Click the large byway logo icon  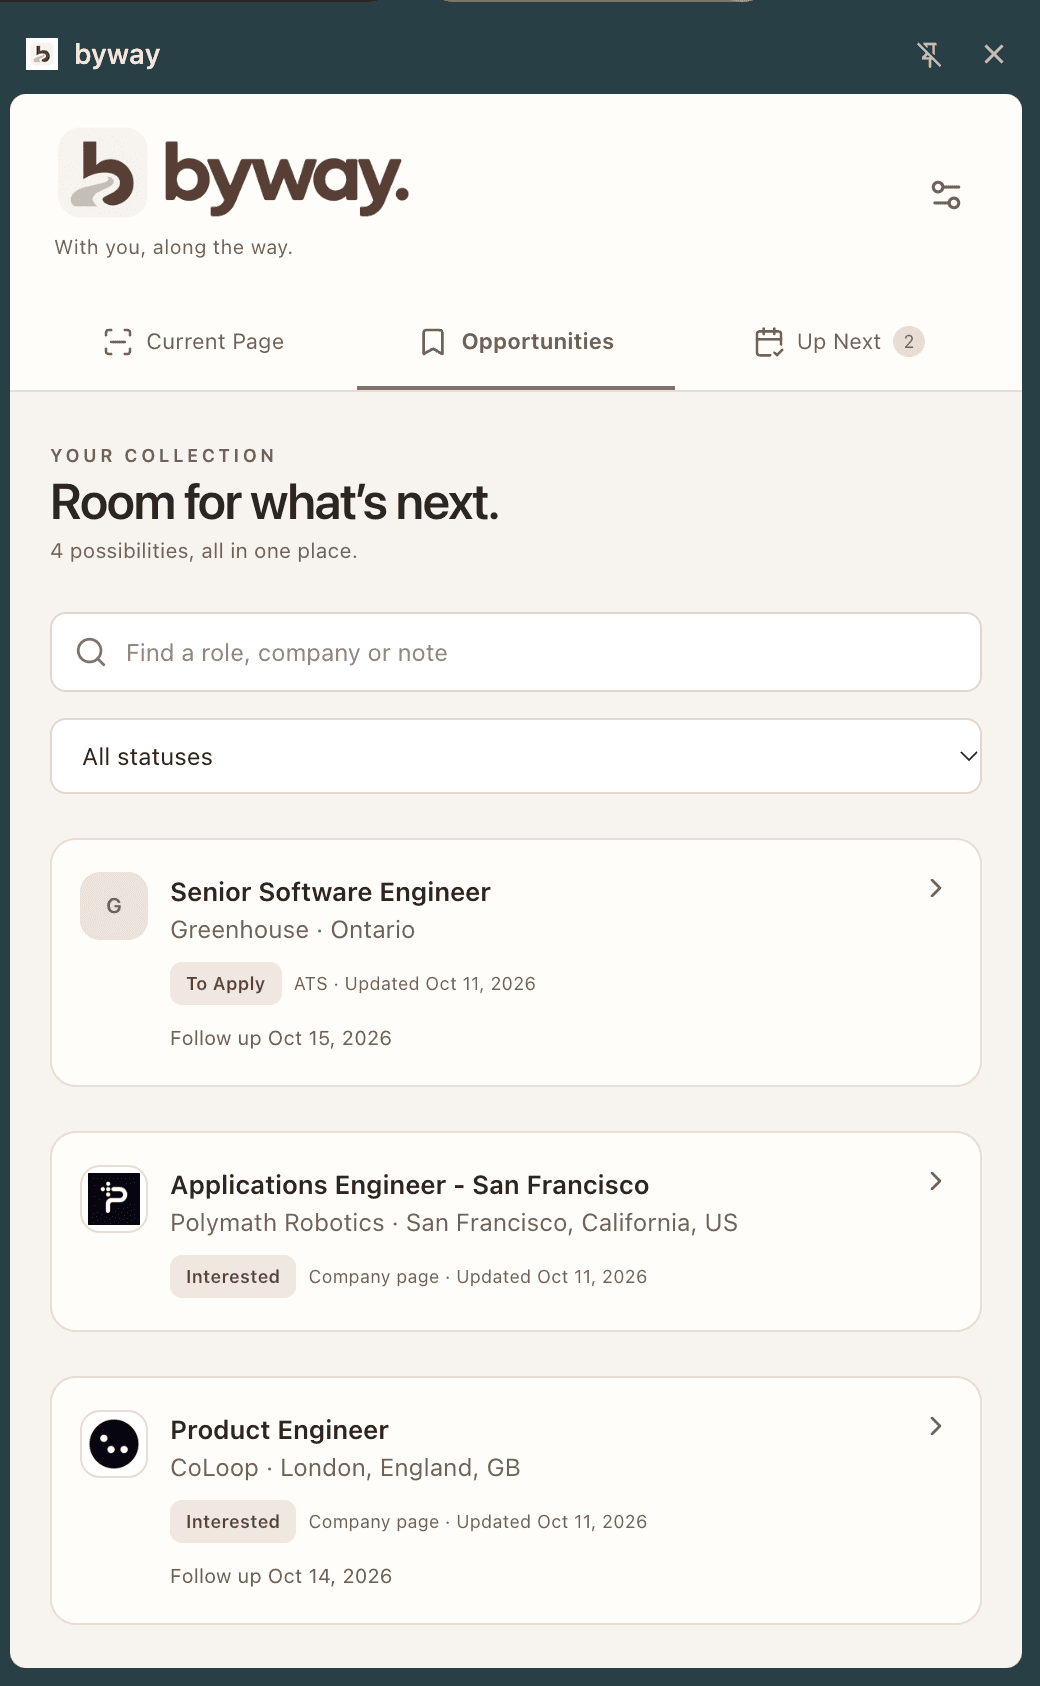pos(103,173)
